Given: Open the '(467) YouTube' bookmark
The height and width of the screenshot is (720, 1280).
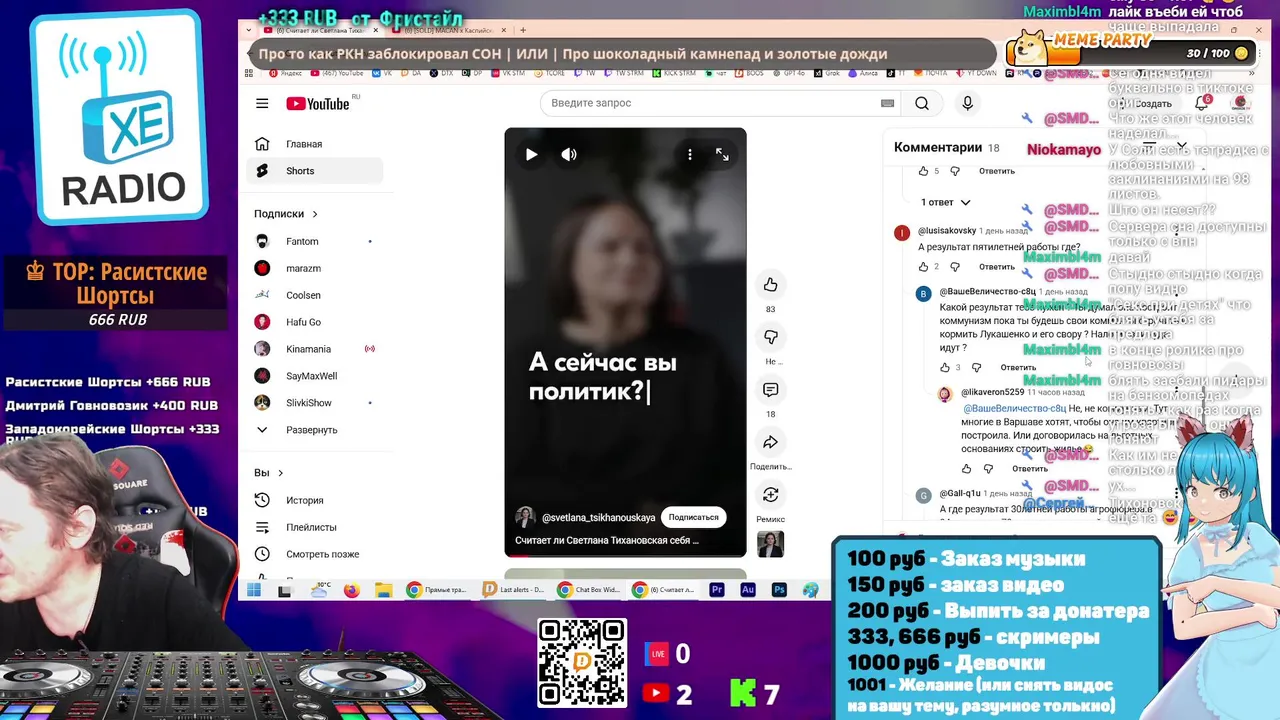Looking at the screenshot, I should [x=337, y=73].
